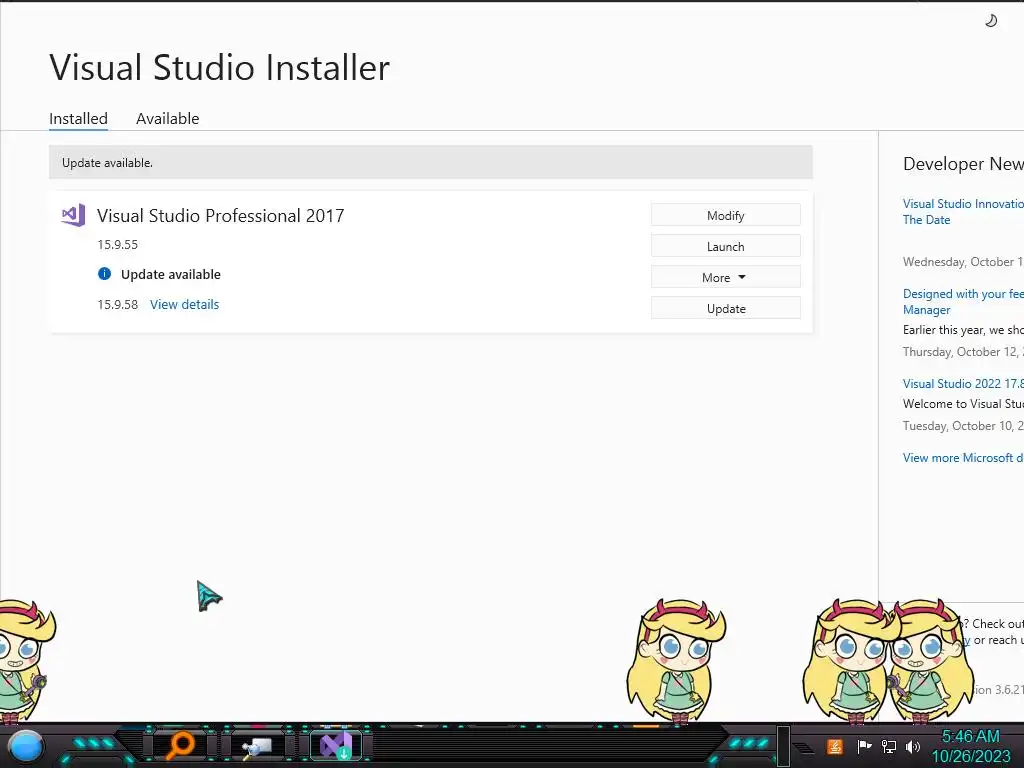Click the Developer News heading
The image size is (1024, 768).
(963, 164)
